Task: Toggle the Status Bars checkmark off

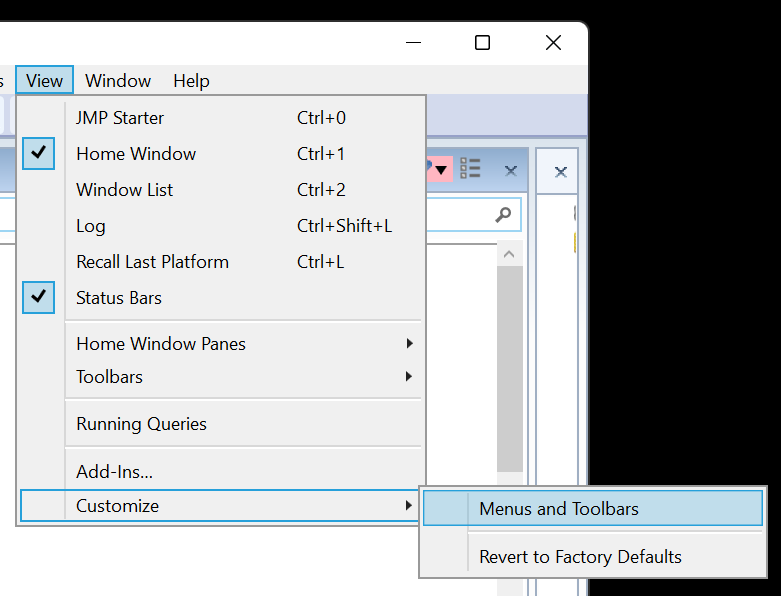Action: point(118,298)
